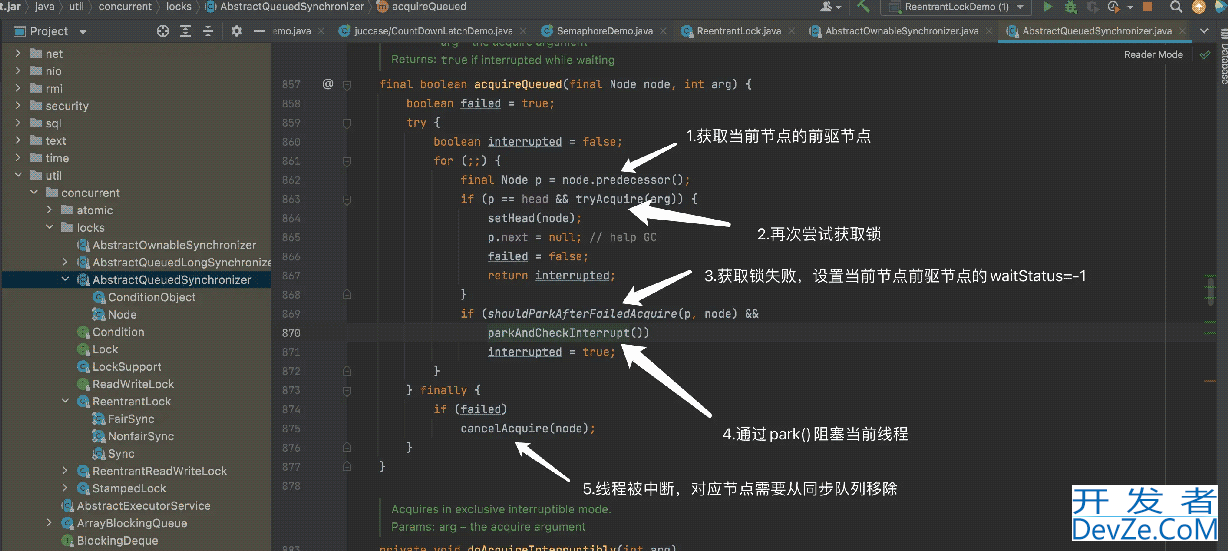This screenshot has width=1228, height=551.
Task: Expand the net package folder
Action: tap(19, 54)
